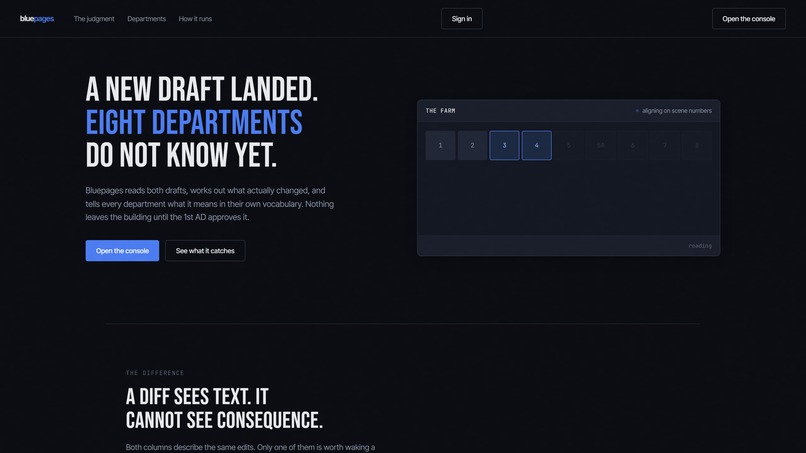Click aligning on scene numbers status

[x=673, y=111]
